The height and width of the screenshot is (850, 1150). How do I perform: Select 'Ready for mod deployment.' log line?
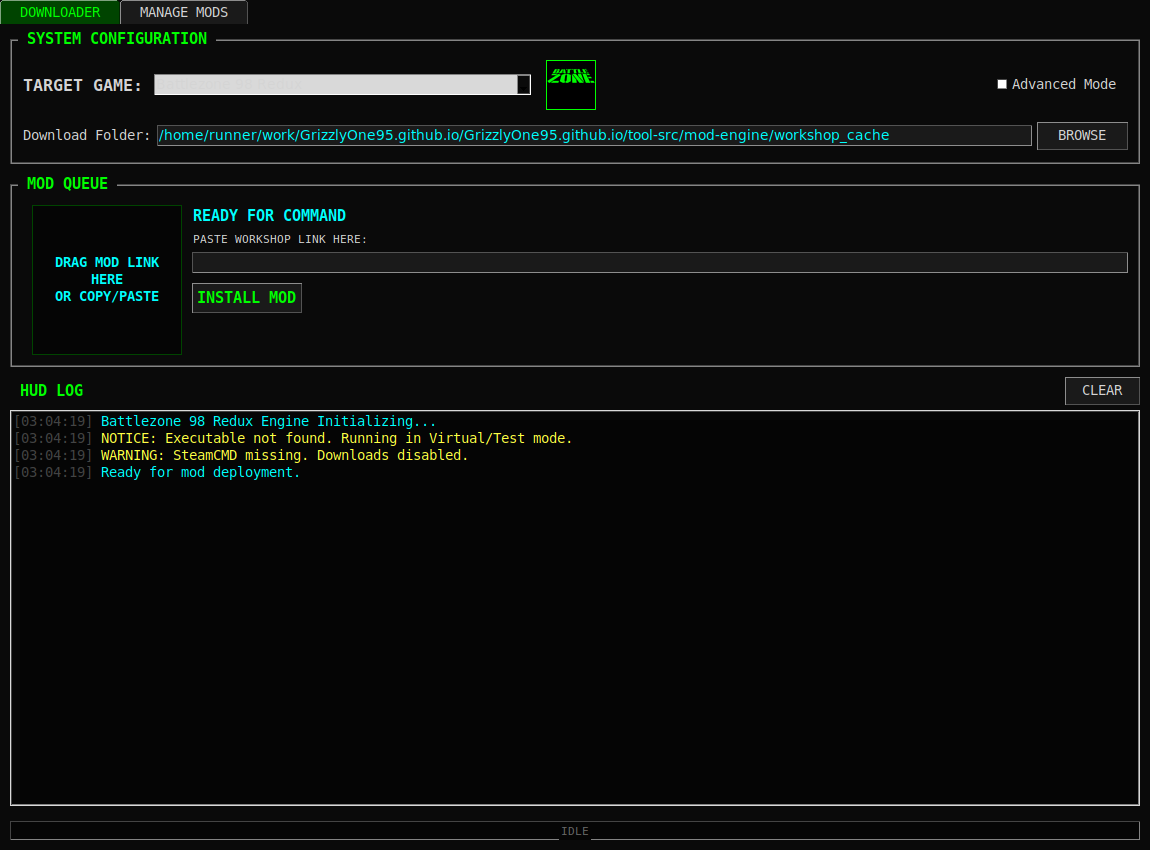200,472
